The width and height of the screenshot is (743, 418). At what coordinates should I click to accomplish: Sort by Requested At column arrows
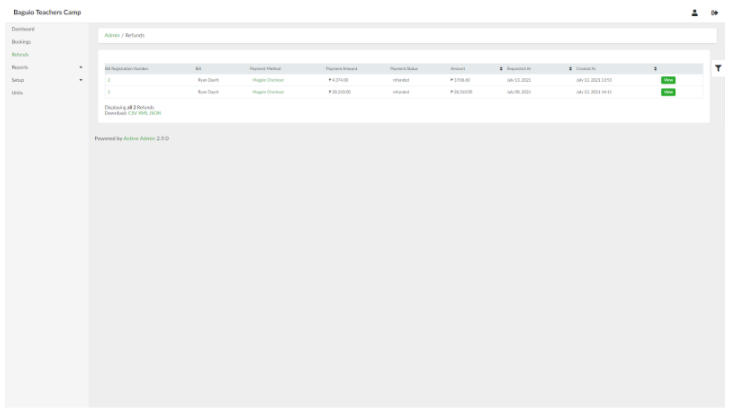pyautogui.click(x=570, y=68)
